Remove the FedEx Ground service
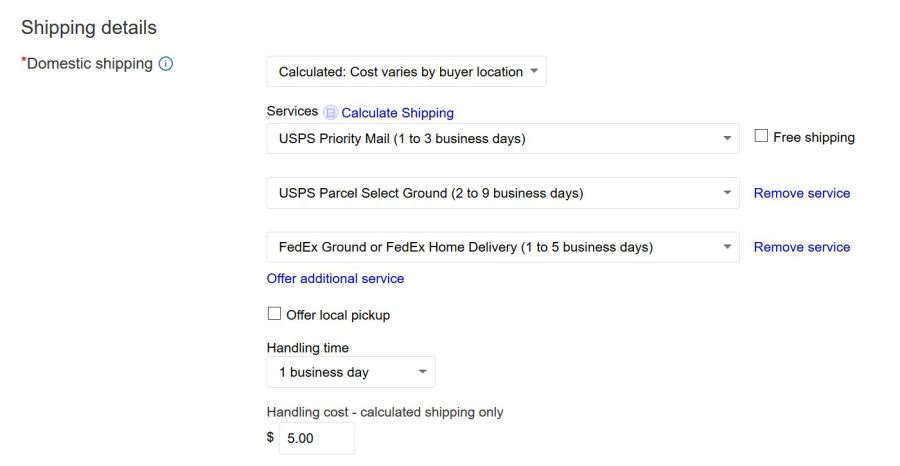900x466 pixels. click(x=801, y=247)
